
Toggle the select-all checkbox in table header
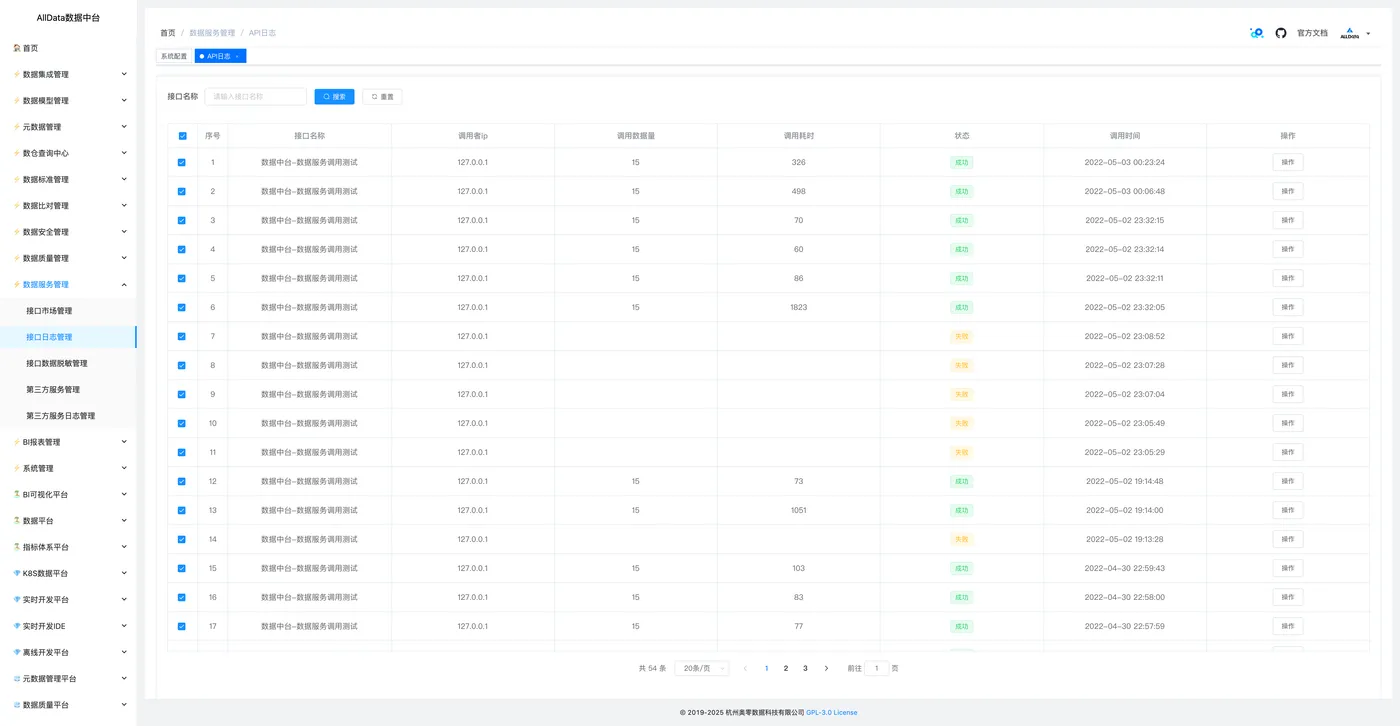(x=182, y=136)
